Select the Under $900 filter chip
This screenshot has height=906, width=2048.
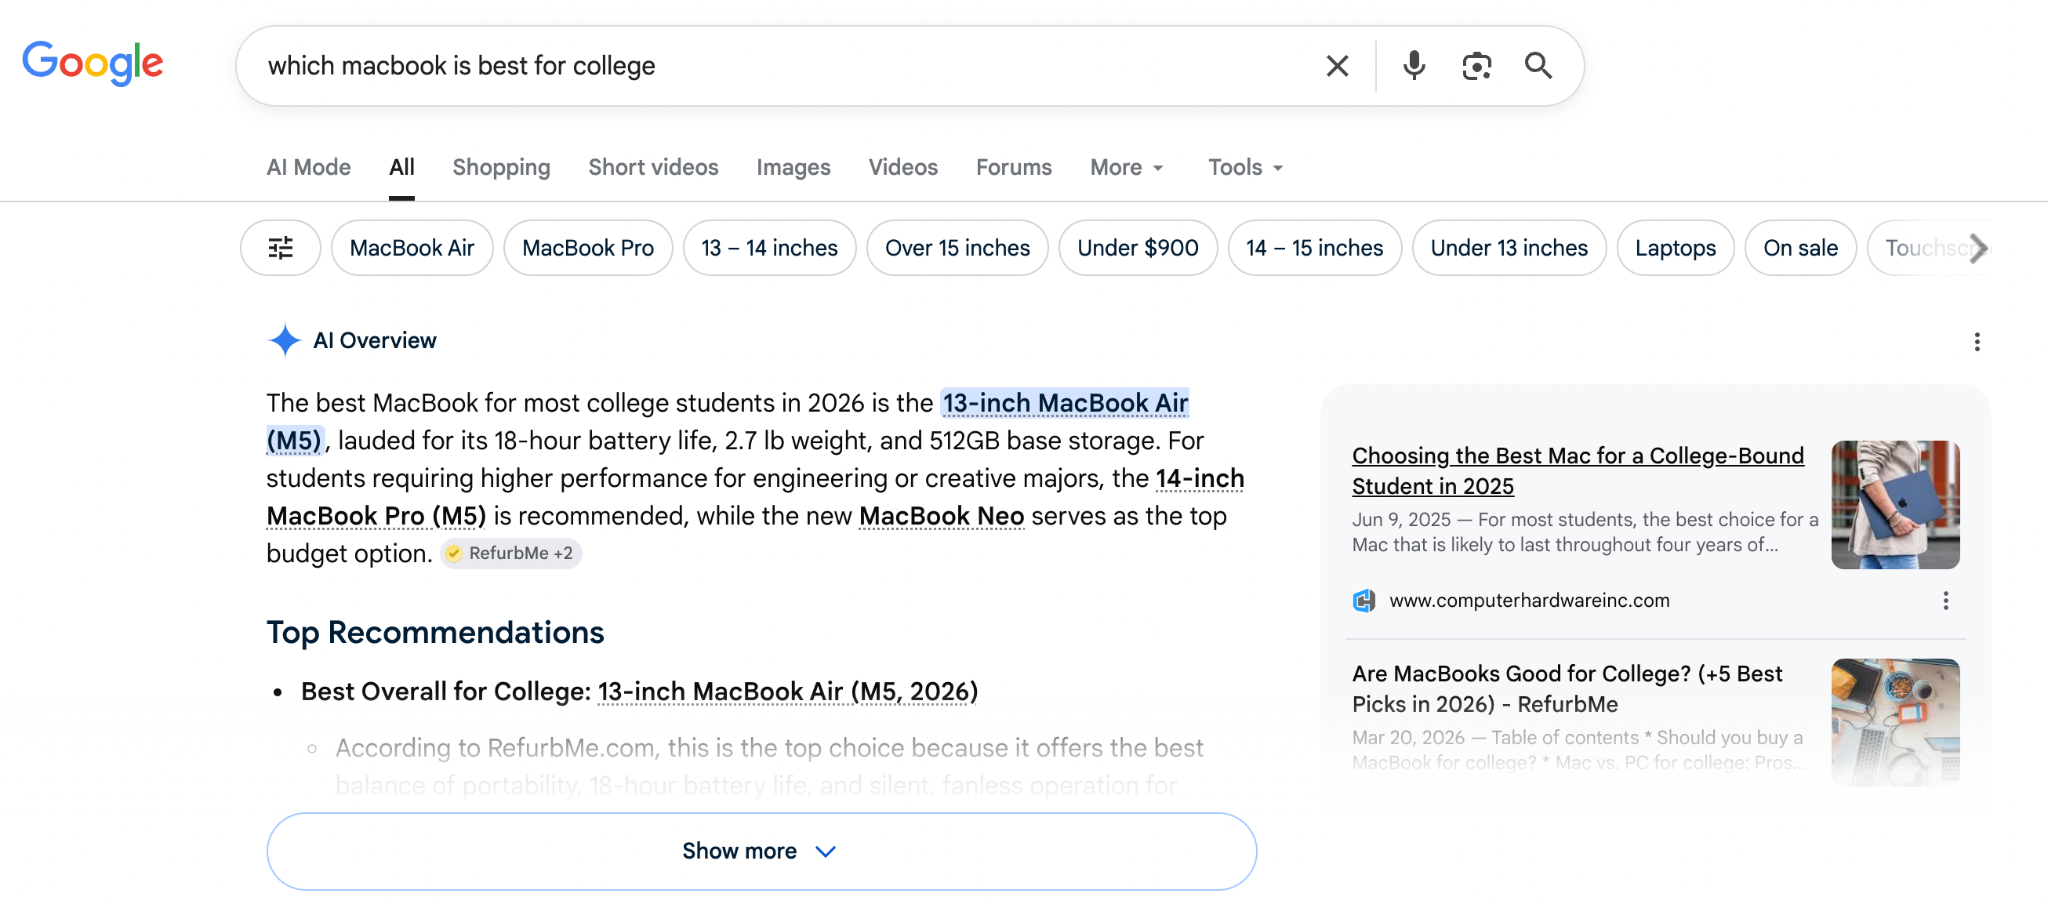point(1138,248)
